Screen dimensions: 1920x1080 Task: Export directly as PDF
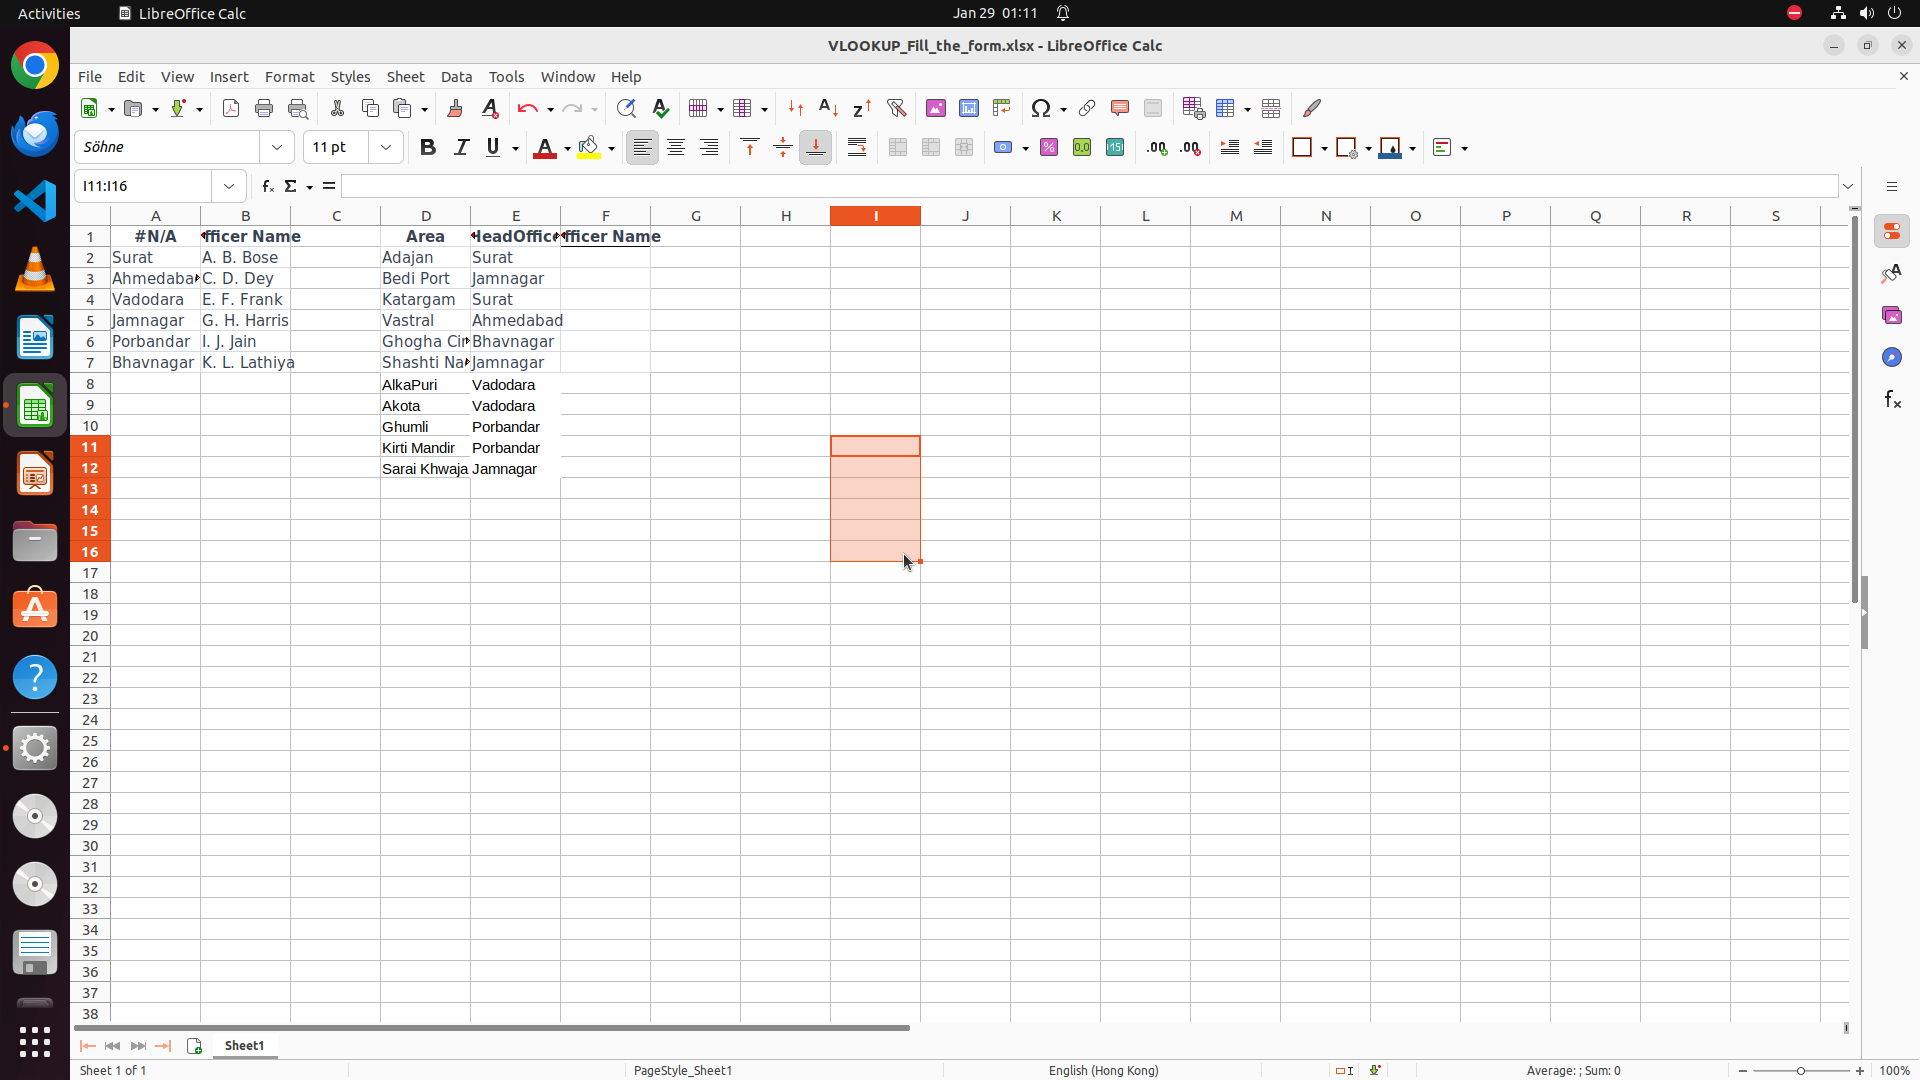pyautogui.click(x=231, y=108)
